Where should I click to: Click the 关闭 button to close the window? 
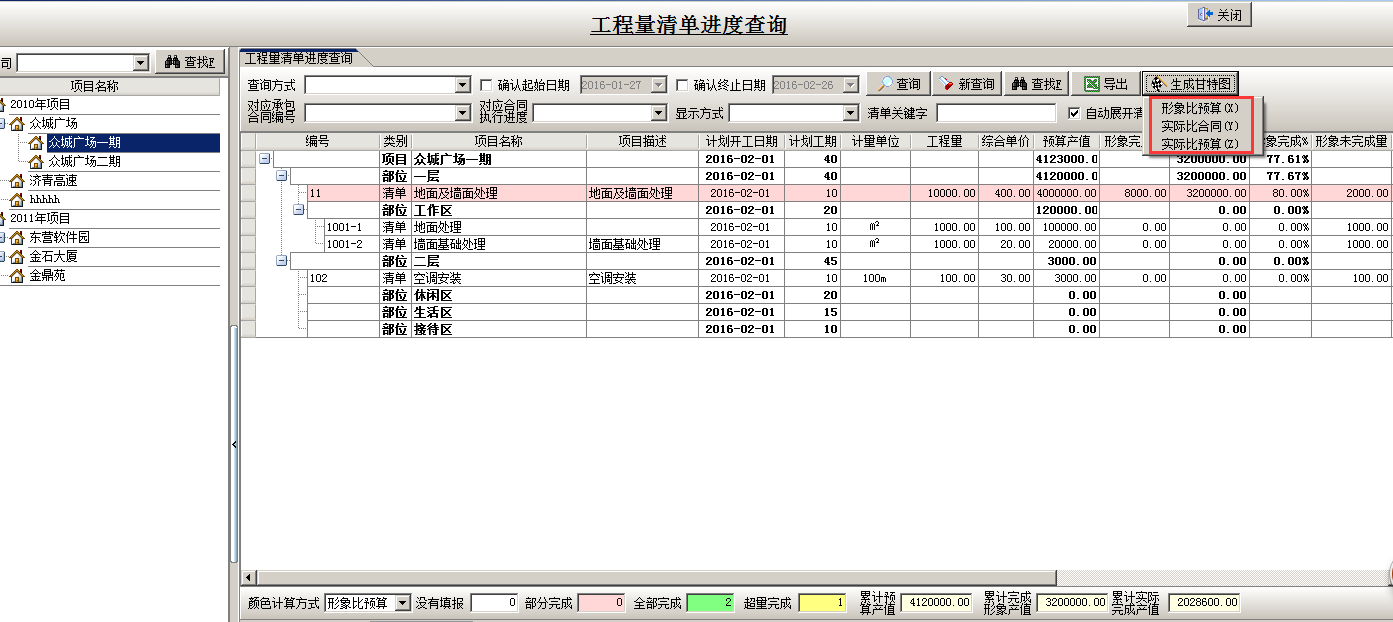coord(1218,15)
